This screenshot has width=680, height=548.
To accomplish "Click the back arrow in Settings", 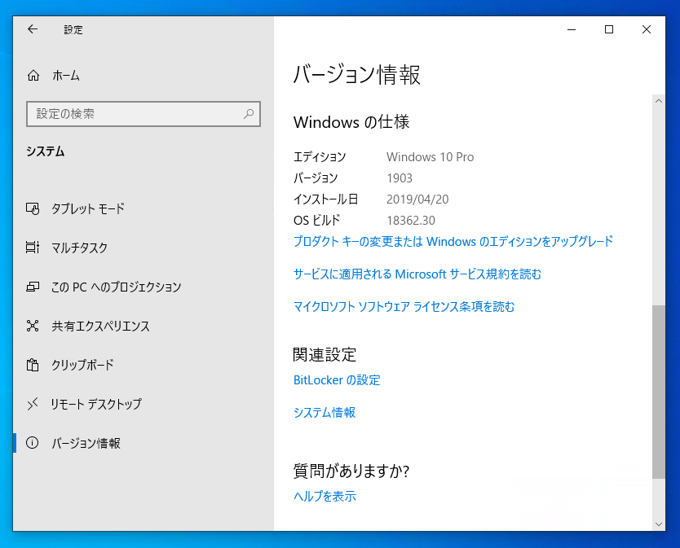I will 33,29.
